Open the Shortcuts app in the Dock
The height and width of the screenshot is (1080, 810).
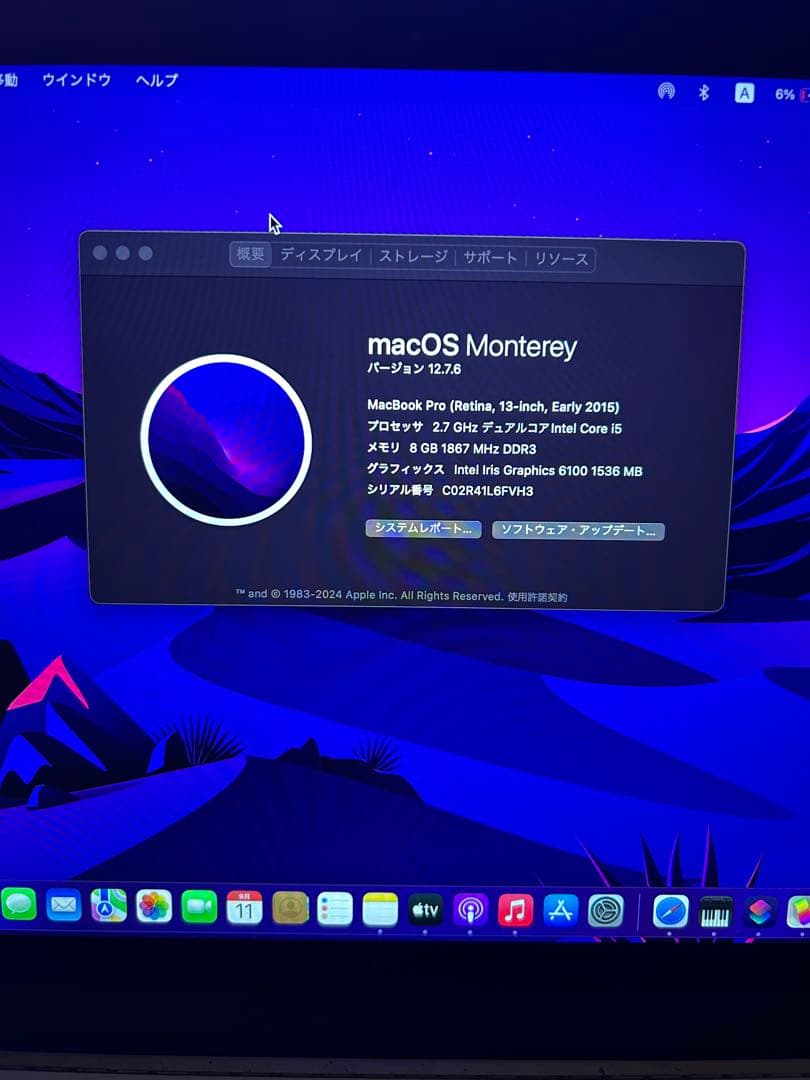pos(760,913)
